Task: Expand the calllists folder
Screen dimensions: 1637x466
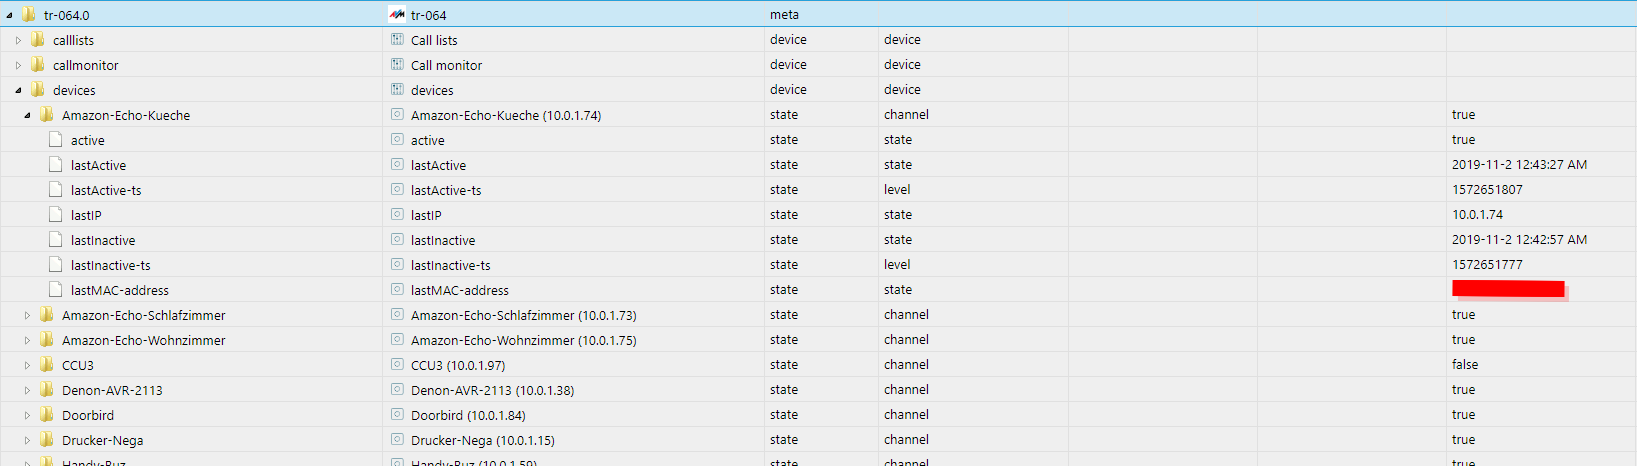Action: click(18, 40)
